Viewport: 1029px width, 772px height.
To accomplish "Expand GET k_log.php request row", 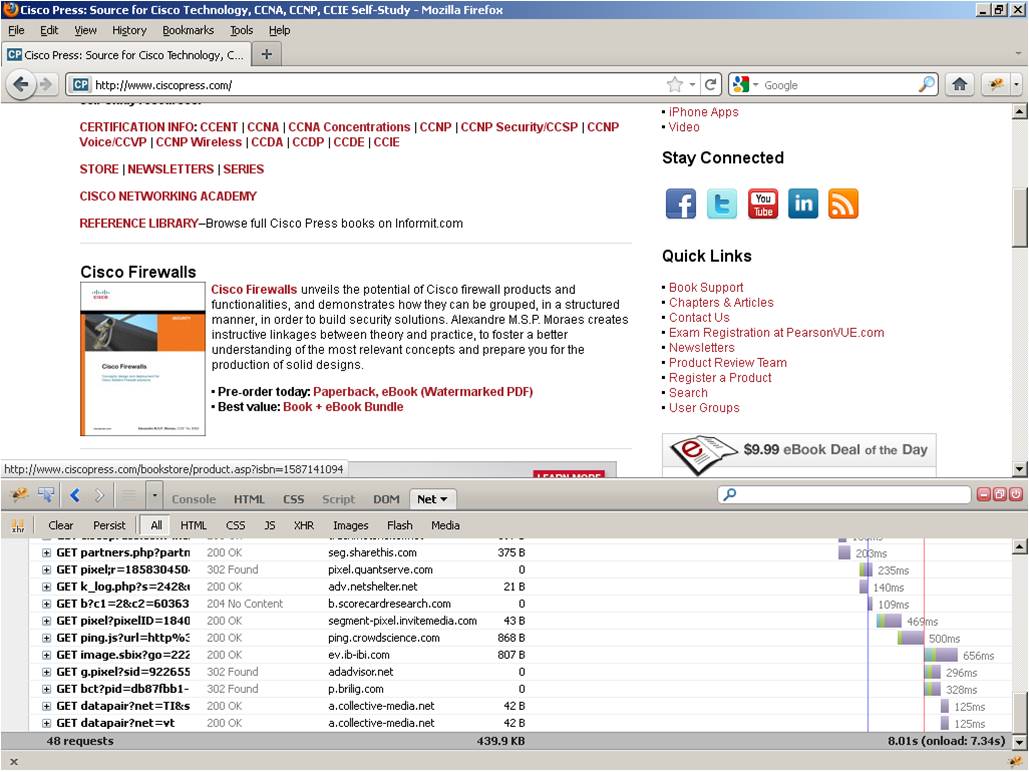I will 46,587.
